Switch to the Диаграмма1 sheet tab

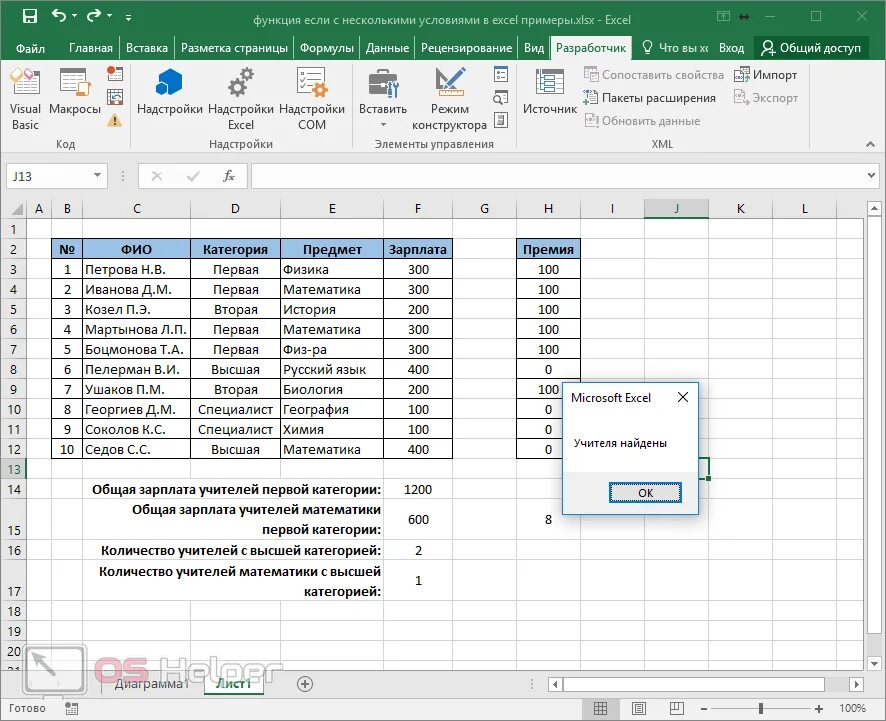coord(151,684)
